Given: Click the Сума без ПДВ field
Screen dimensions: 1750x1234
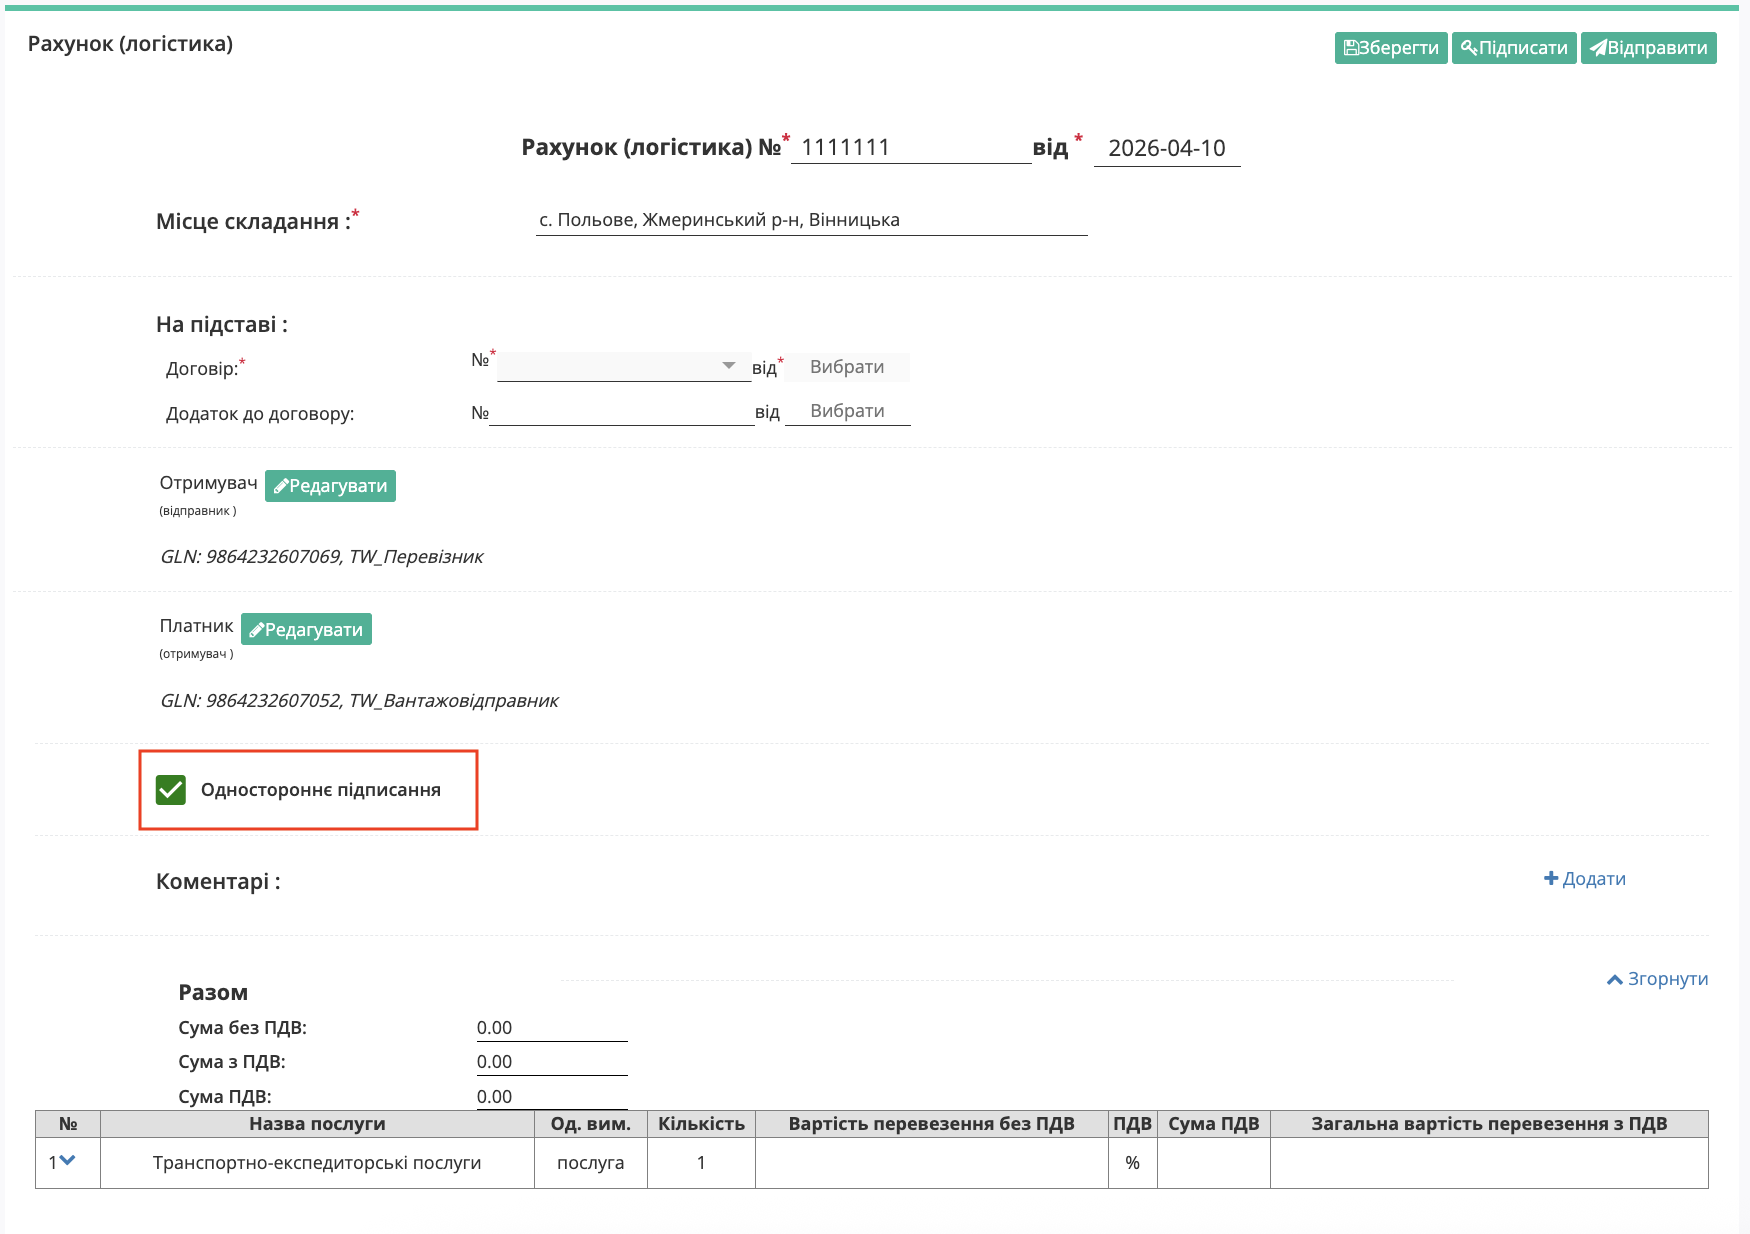Looking at the screenshot, I should coord(551,1028).
